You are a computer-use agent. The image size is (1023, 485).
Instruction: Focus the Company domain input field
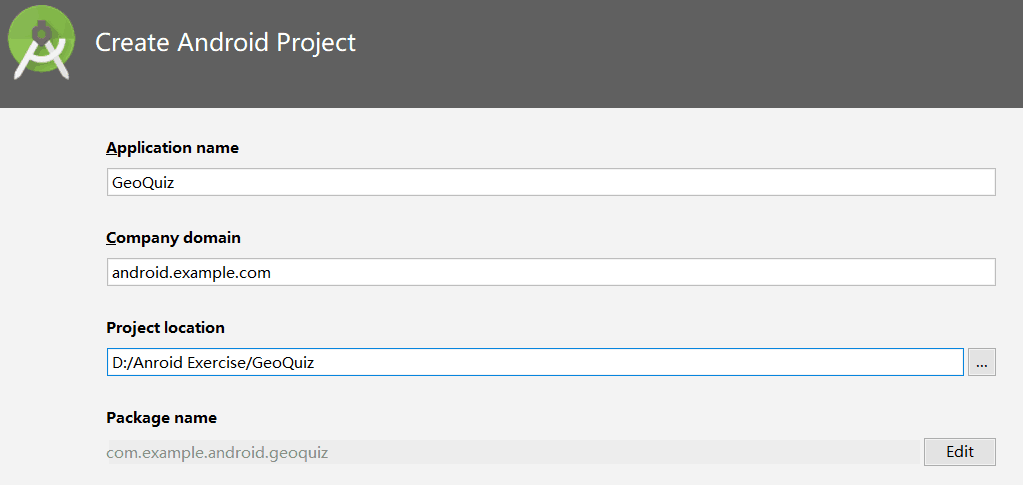(x=551, y=272)
